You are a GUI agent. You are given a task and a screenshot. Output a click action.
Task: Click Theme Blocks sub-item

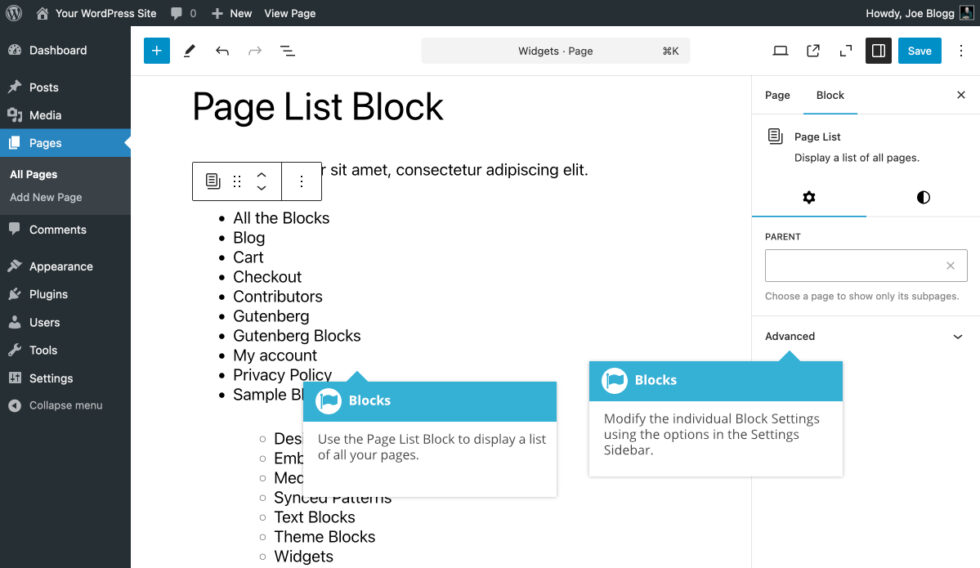(x=324, y=537)
